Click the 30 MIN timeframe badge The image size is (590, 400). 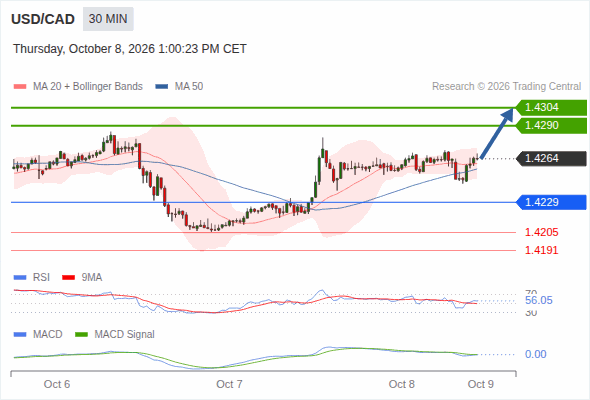pyautogui.click(x=108, y=19)
